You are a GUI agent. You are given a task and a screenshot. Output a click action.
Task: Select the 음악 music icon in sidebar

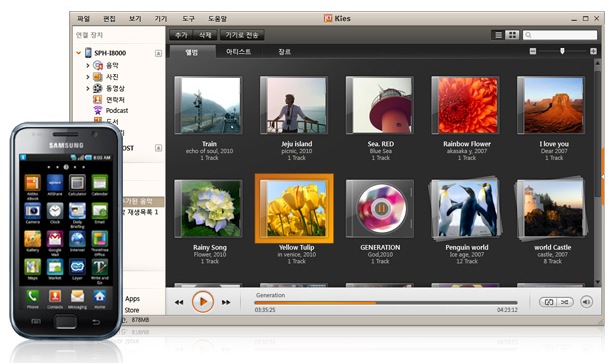98,65
